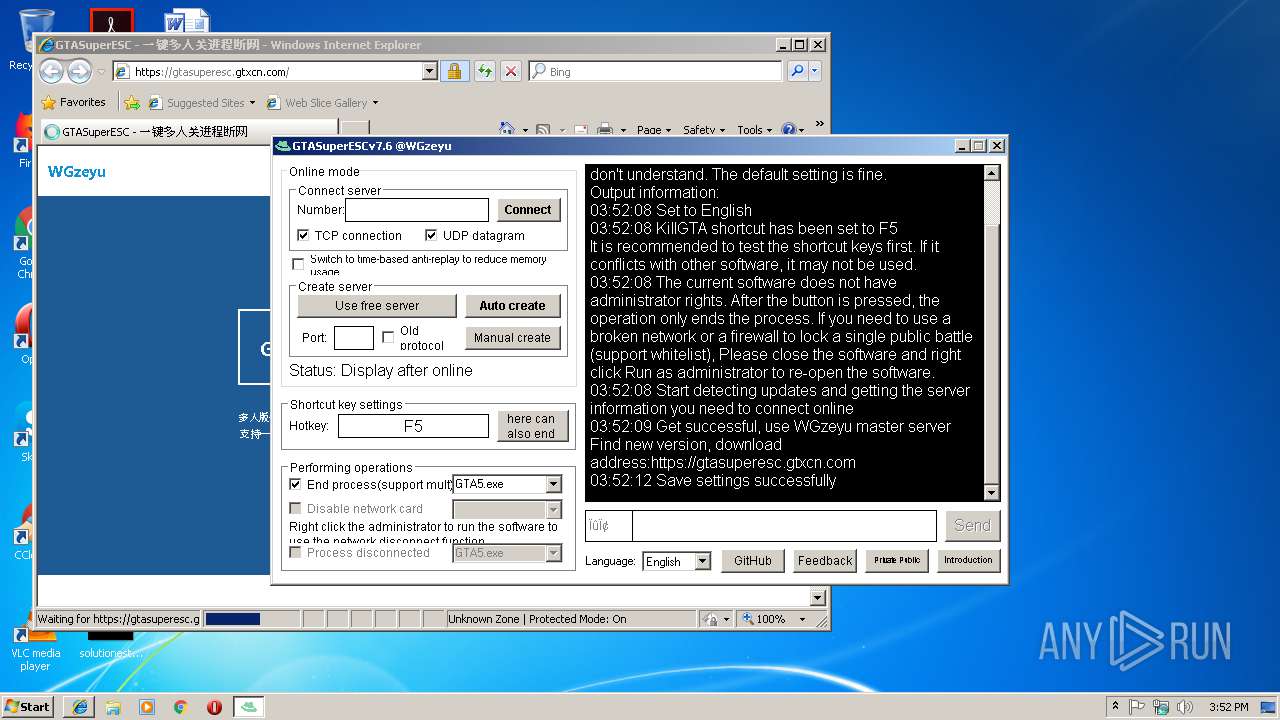Viewport: 1280px width, 720px height.
Task: Click the Hotkey F5 field
Action: (x=413, y=426)
